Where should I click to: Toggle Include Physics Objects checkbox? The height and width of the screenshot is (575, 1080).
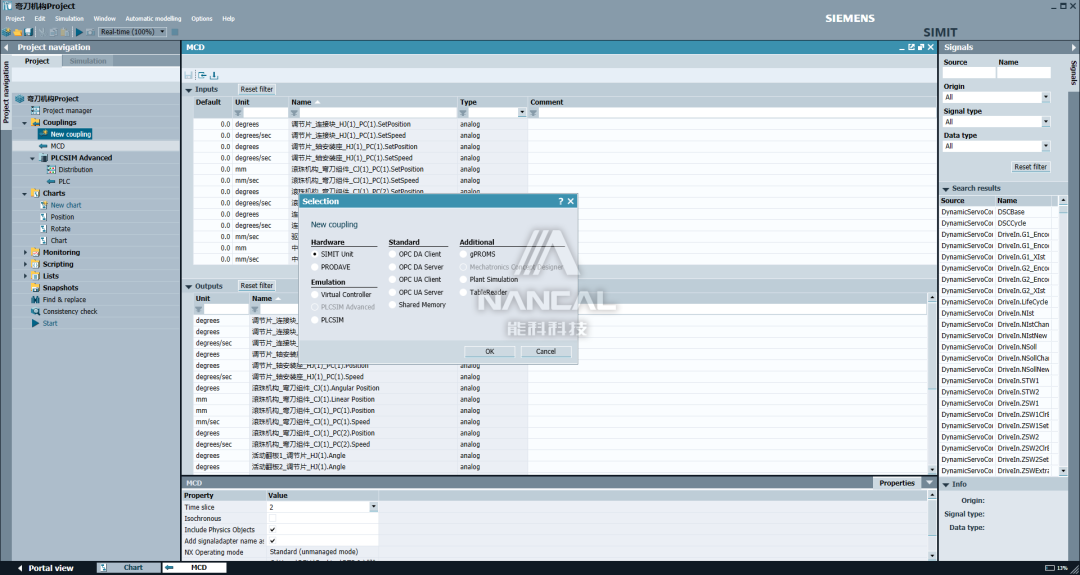tap(272, 530)
